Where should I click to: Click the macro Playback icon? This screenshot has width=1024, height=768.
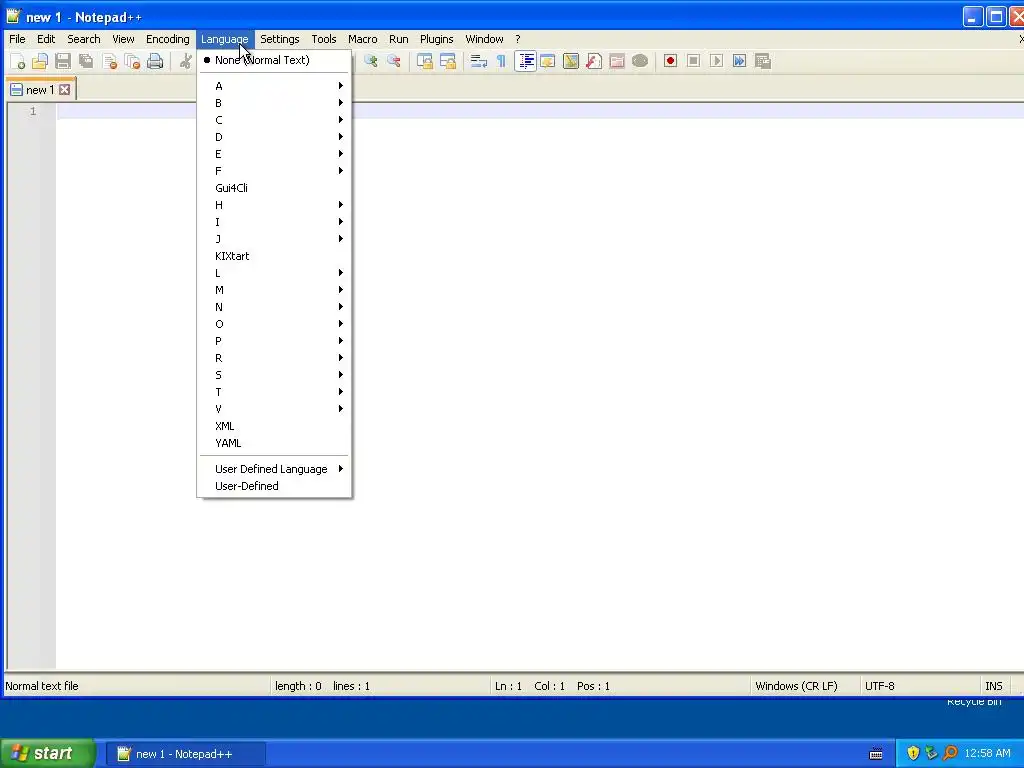point(716,61)
